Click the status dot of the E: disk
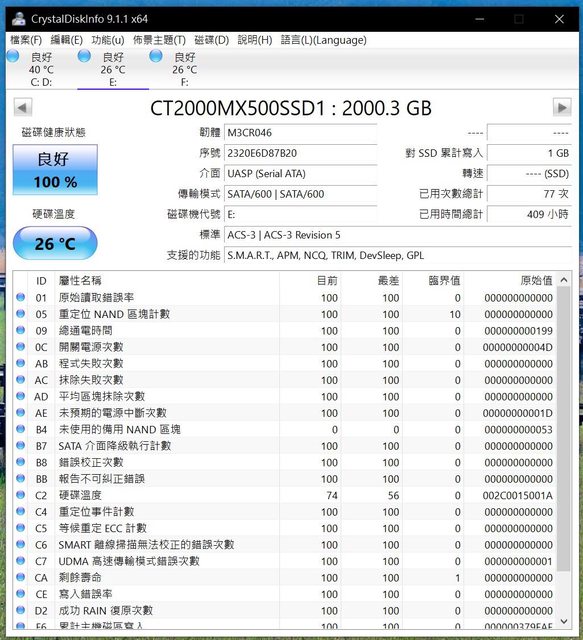583x640 pixels. (x=84, y=56)
